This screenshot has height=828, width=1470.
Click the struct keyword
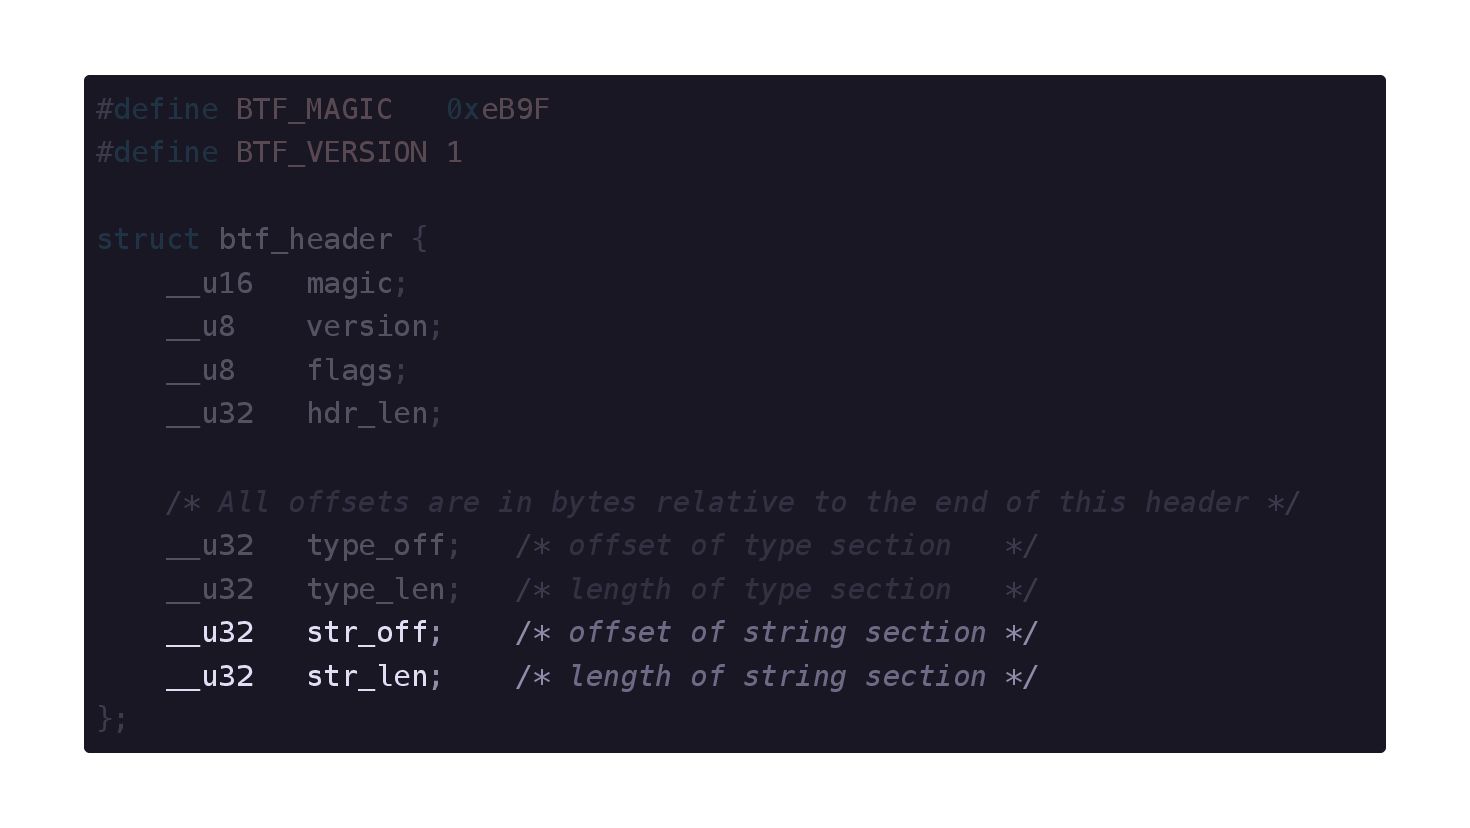148,240
